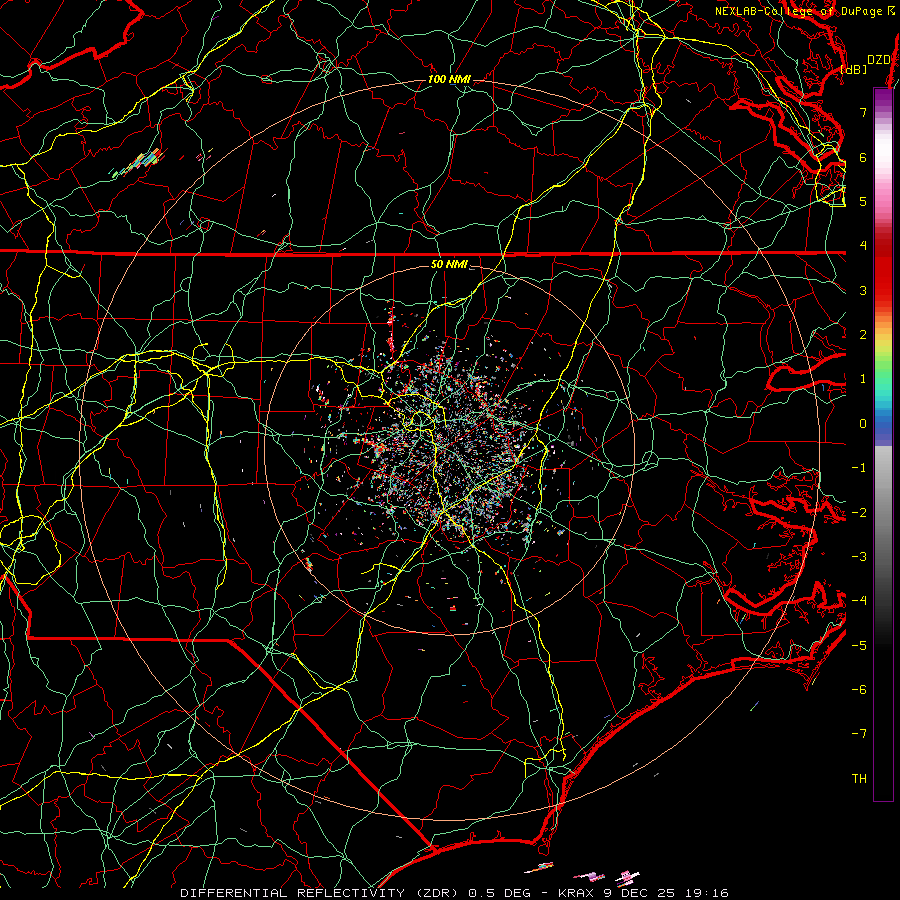Click the 50 NMI range ring label

point(449,264)
